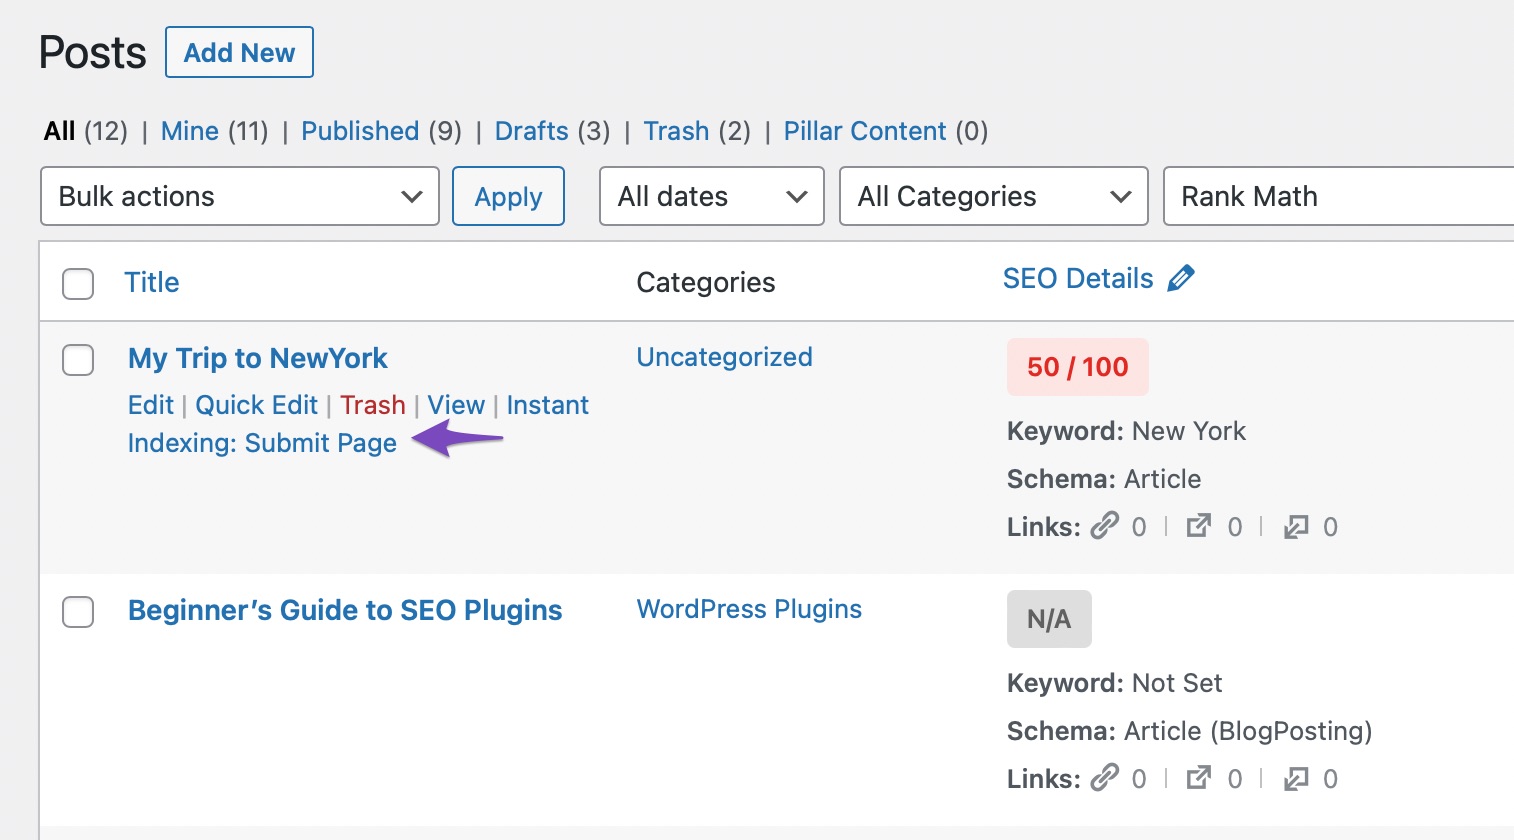Click link chain icon for Beginner's Guide post
This screenshot has width=1514, height=840.
(x=1105, y=778)
